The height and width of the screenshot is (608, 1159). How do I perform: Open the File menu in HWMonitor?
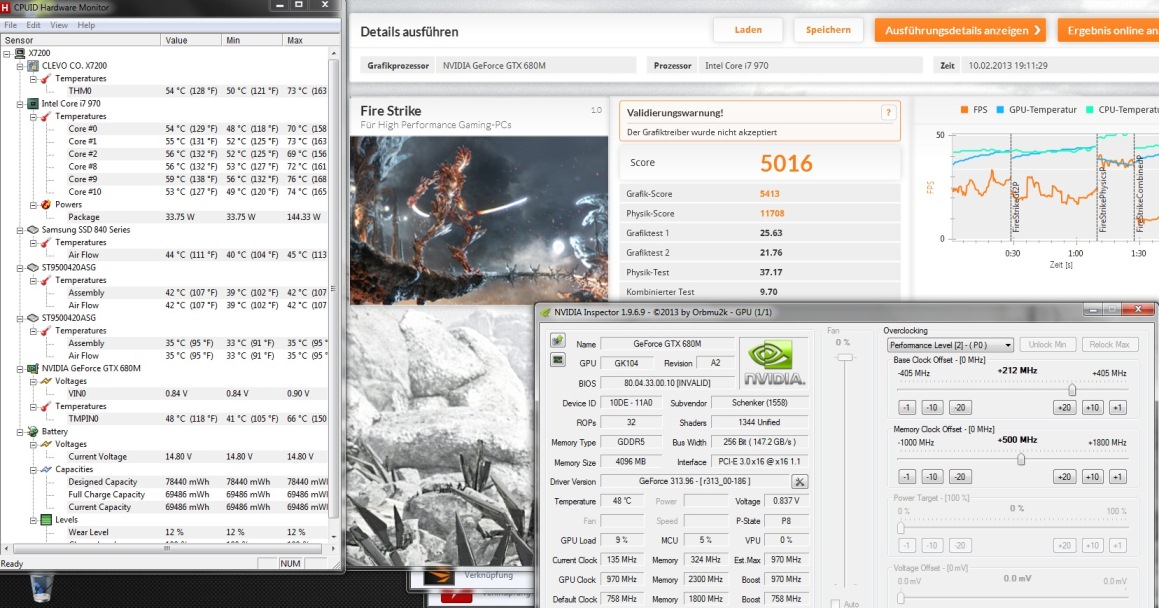pos(10,25)
